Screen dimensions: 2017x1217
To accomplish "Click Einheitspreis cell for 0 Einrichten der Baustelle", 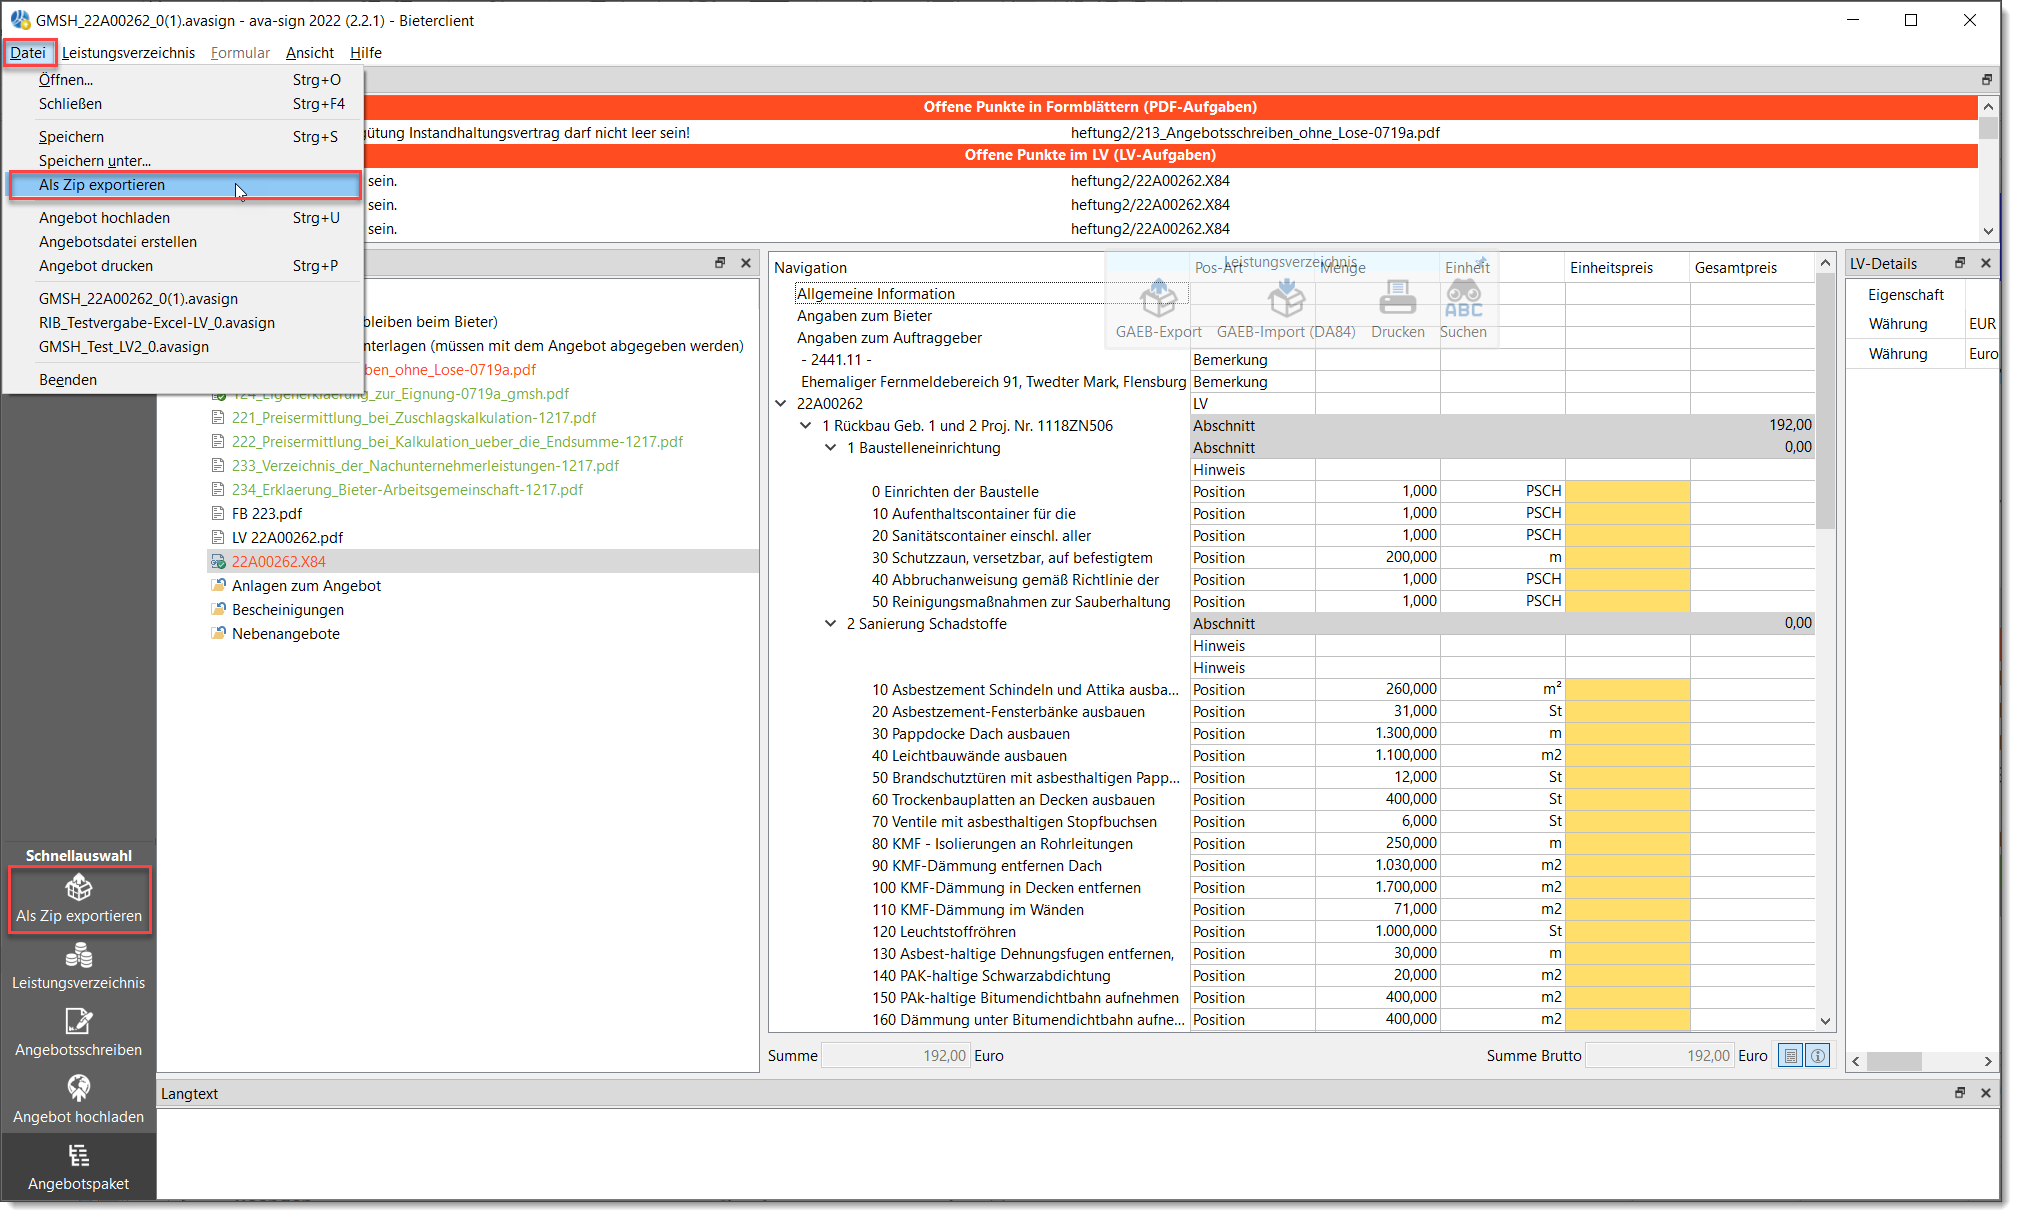I will pyautogui.click(x=1627, y=492).
